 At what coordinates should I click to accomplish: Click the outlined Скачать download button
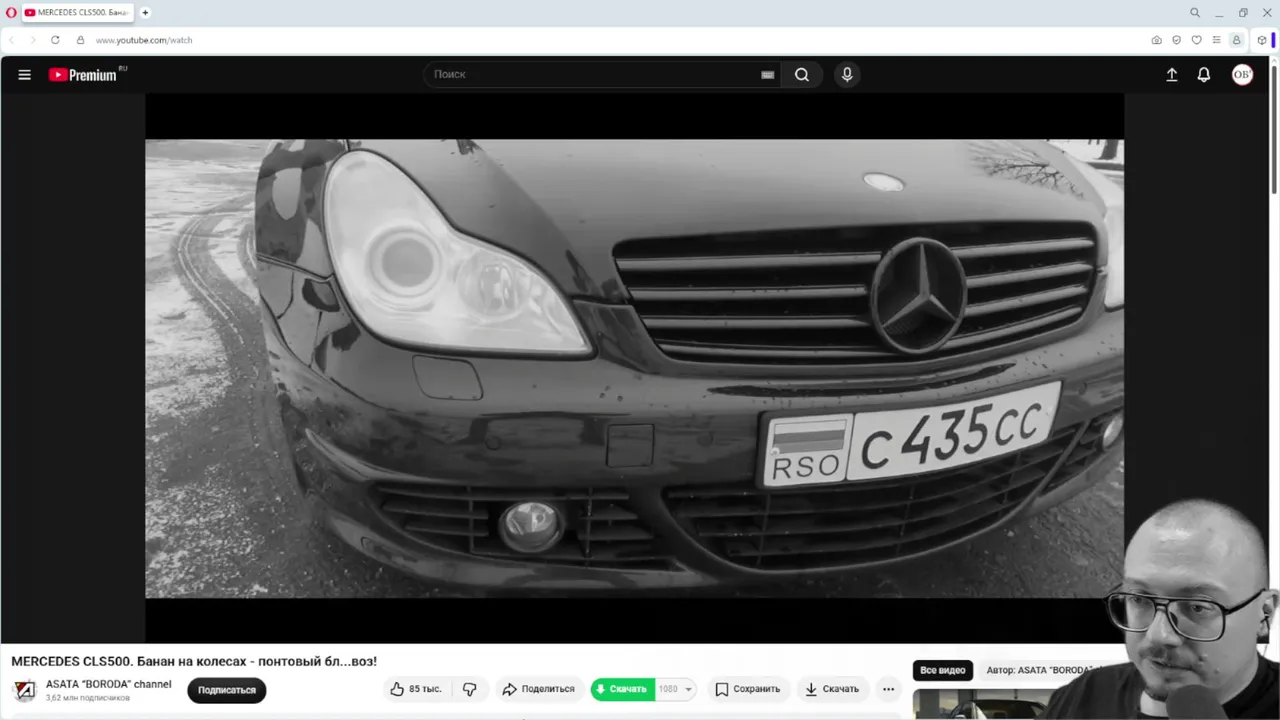click(x=832, y=689)
